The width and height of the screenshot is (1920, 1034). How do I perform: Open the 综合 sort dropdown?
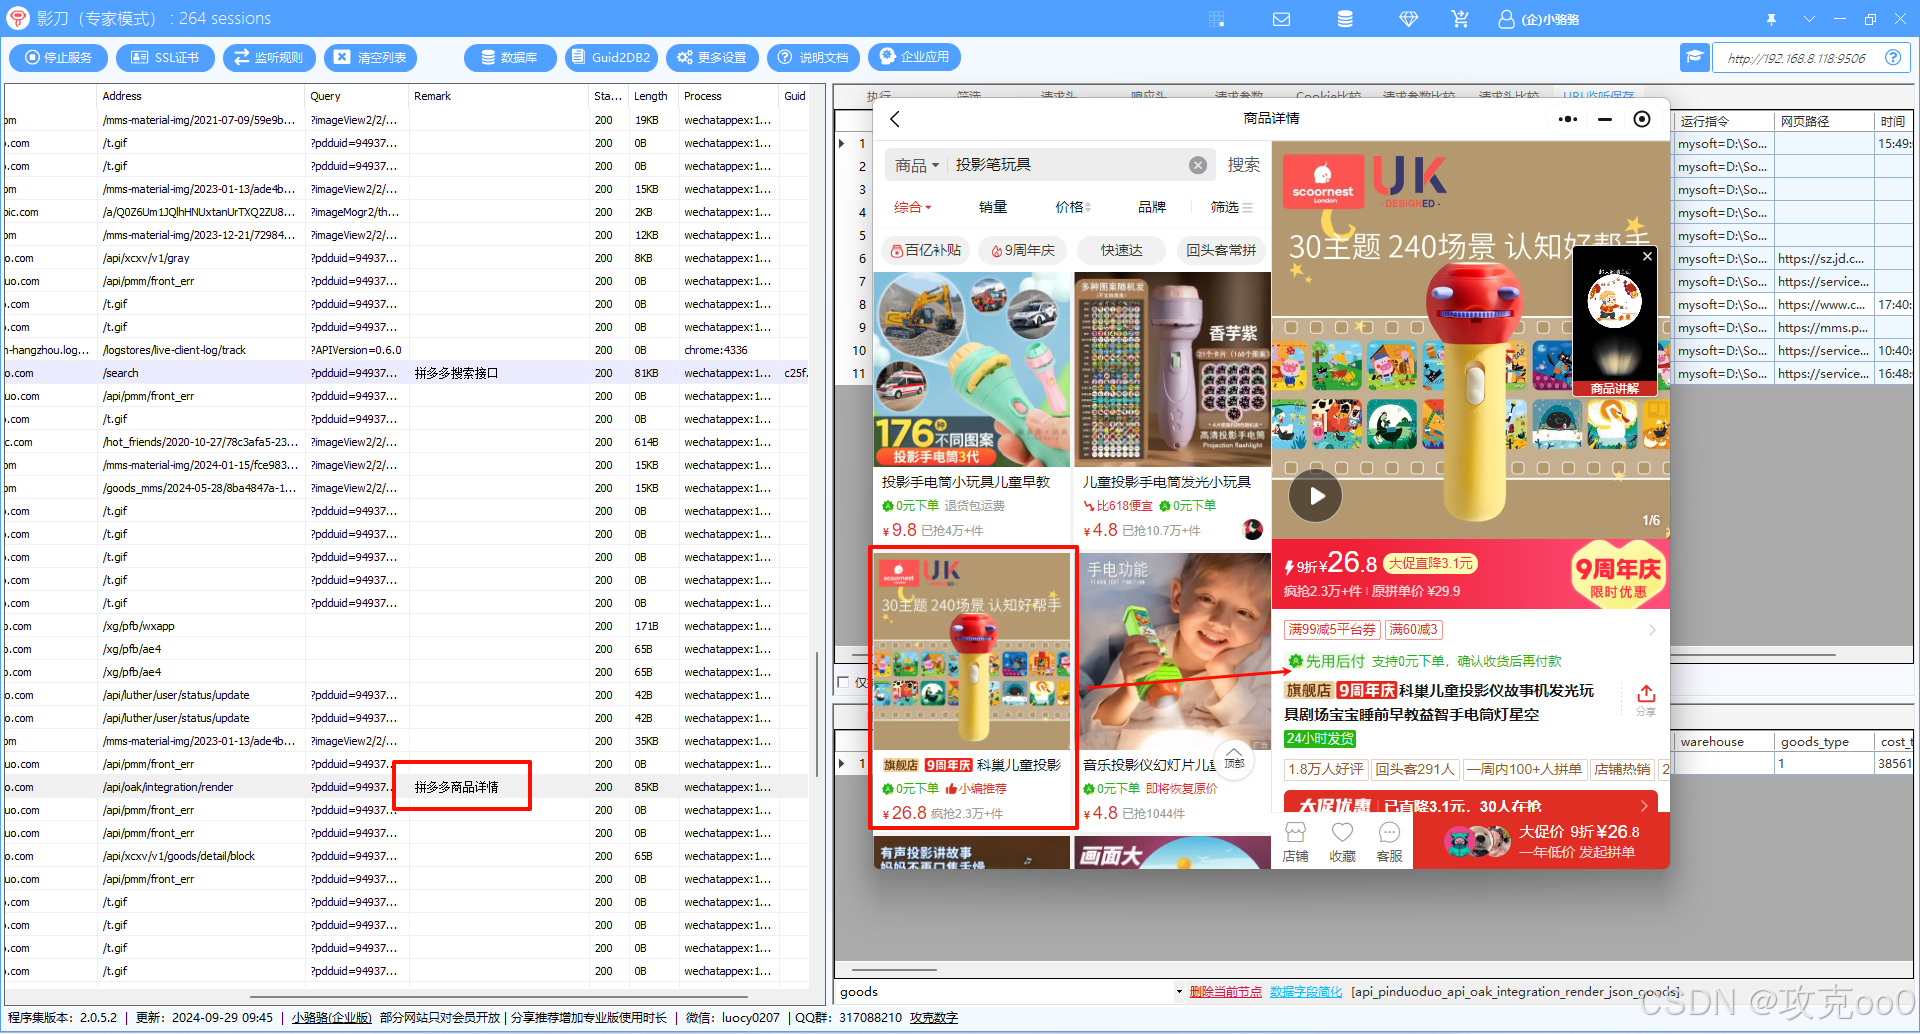point(912,207)
